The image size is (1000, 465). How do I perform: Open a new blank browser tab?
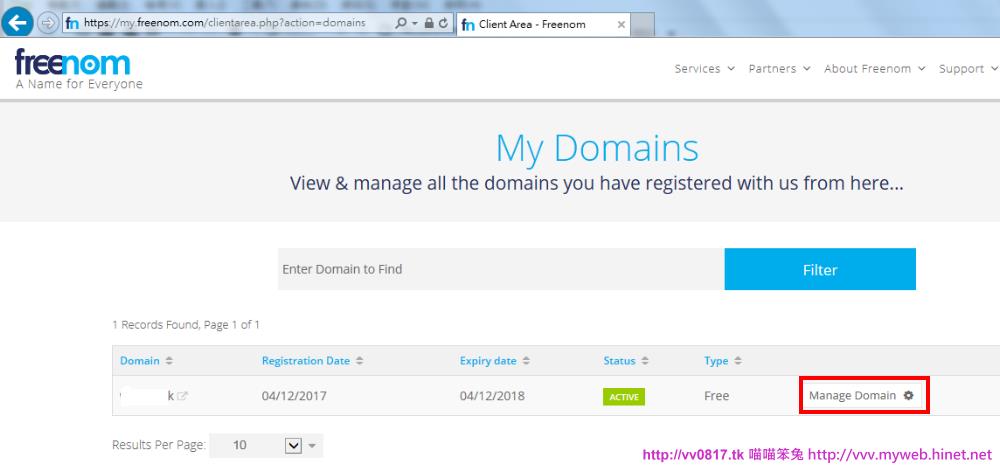tap(643, 25)
